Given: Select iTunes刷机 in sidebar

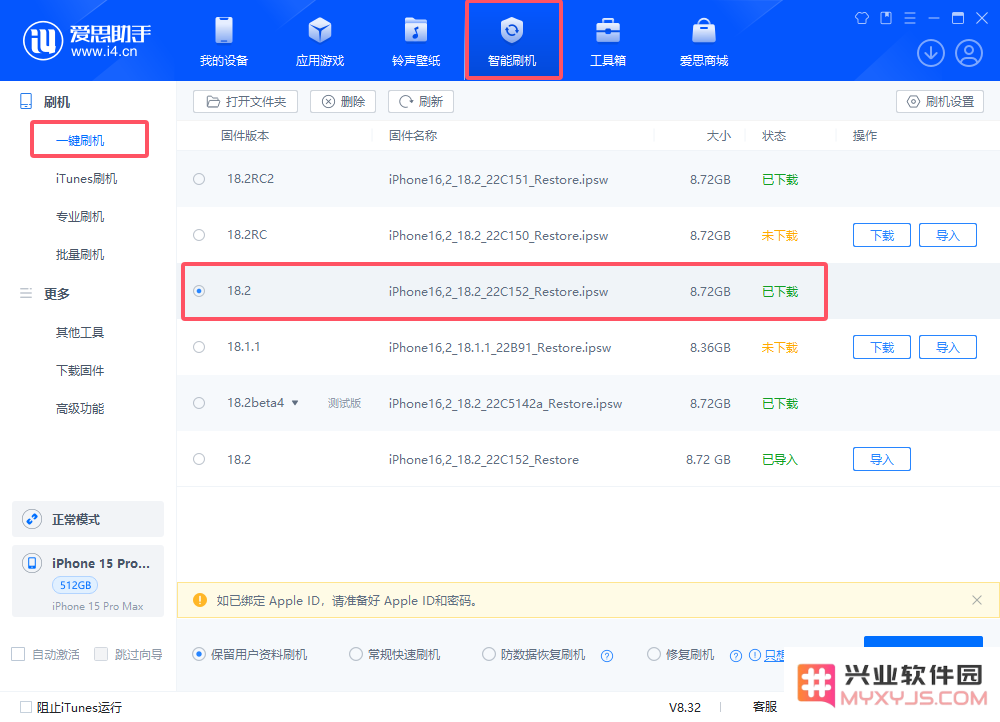Looking at the screenshot, I should click(x=86, y=179).
